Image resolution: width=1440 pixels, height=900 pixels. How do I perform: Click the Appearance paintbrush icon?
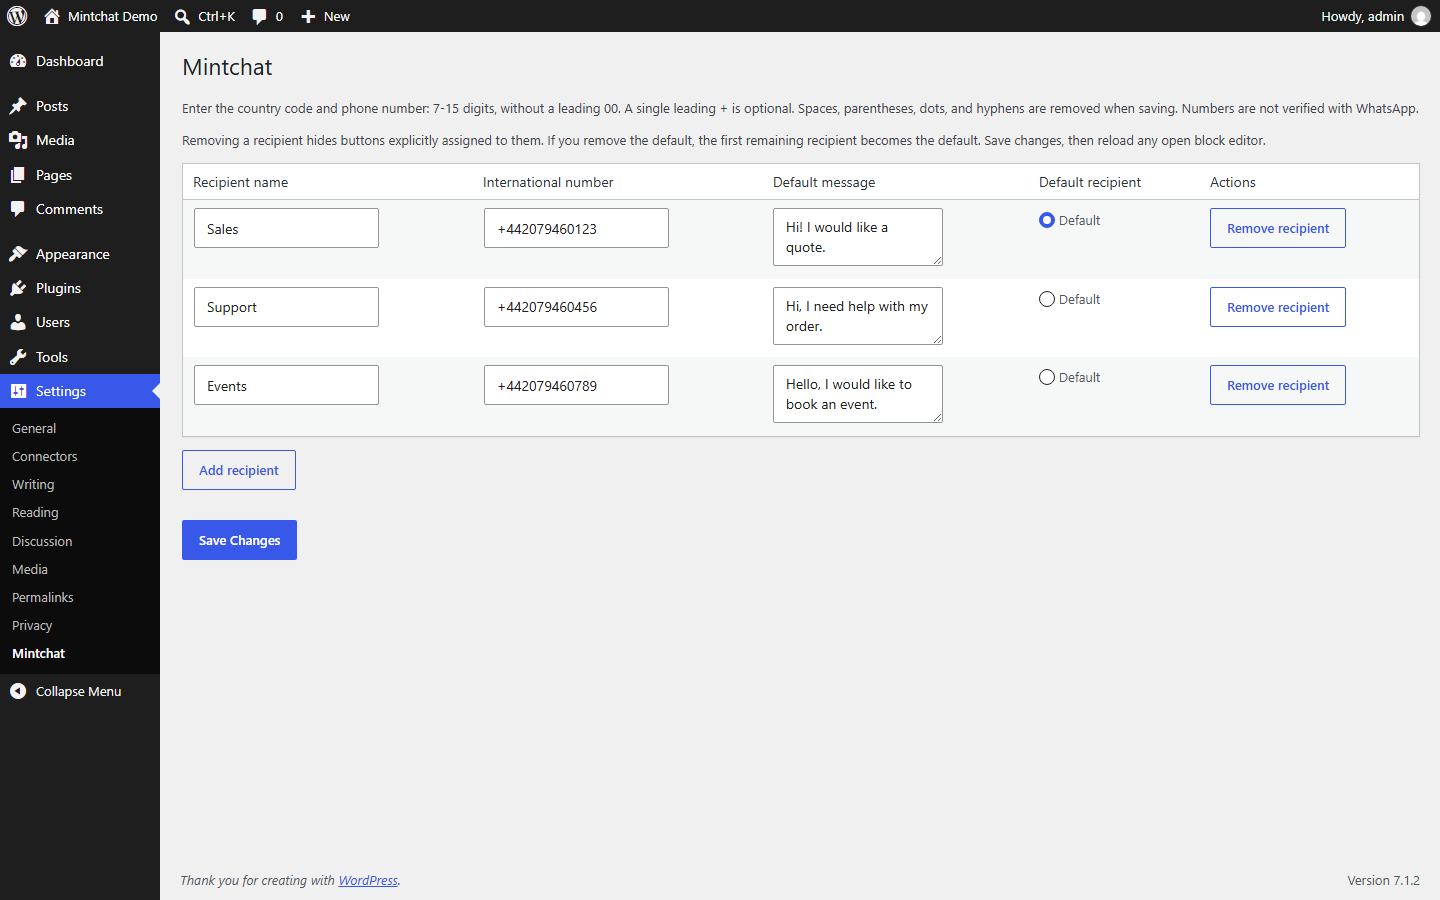(18, 254)
